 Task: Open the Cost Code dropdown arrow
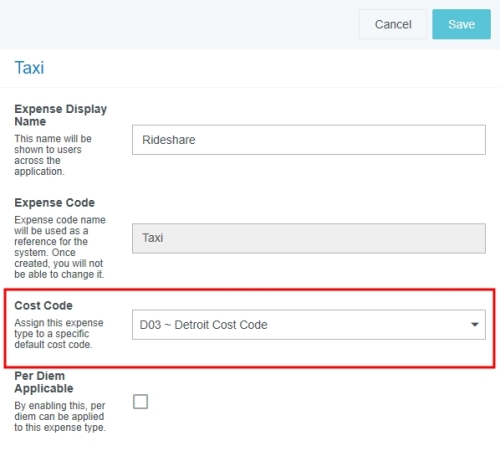point(475,324)
